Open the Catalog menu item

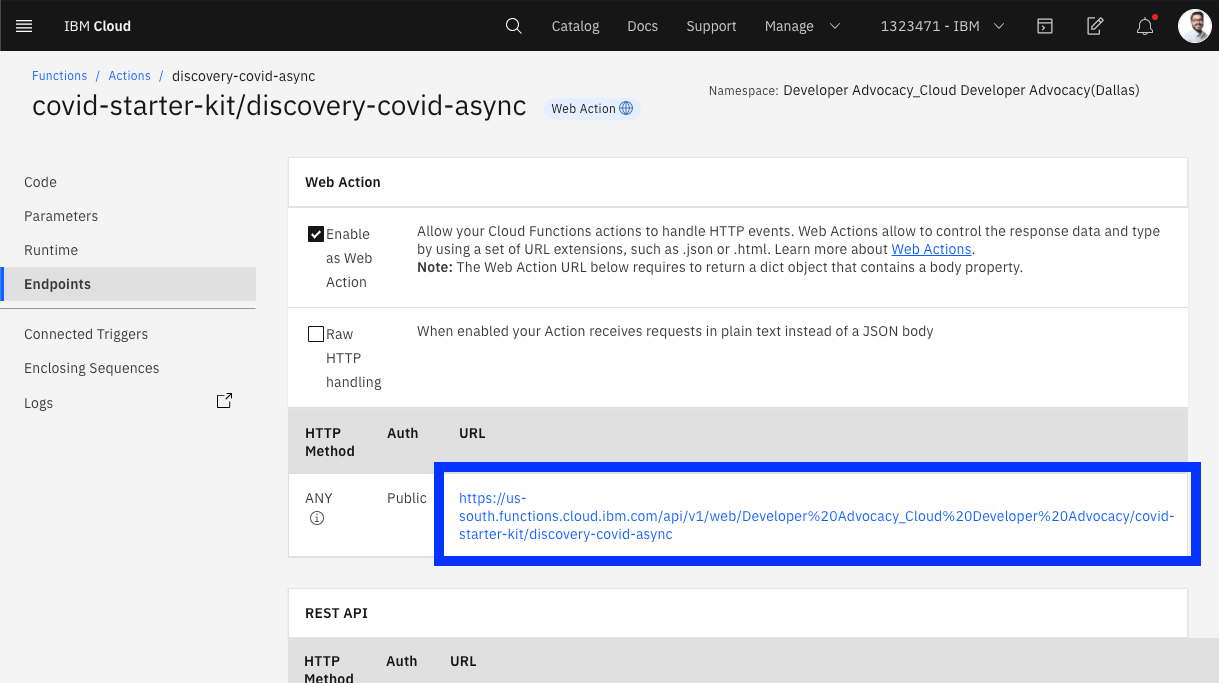(576, 26)
